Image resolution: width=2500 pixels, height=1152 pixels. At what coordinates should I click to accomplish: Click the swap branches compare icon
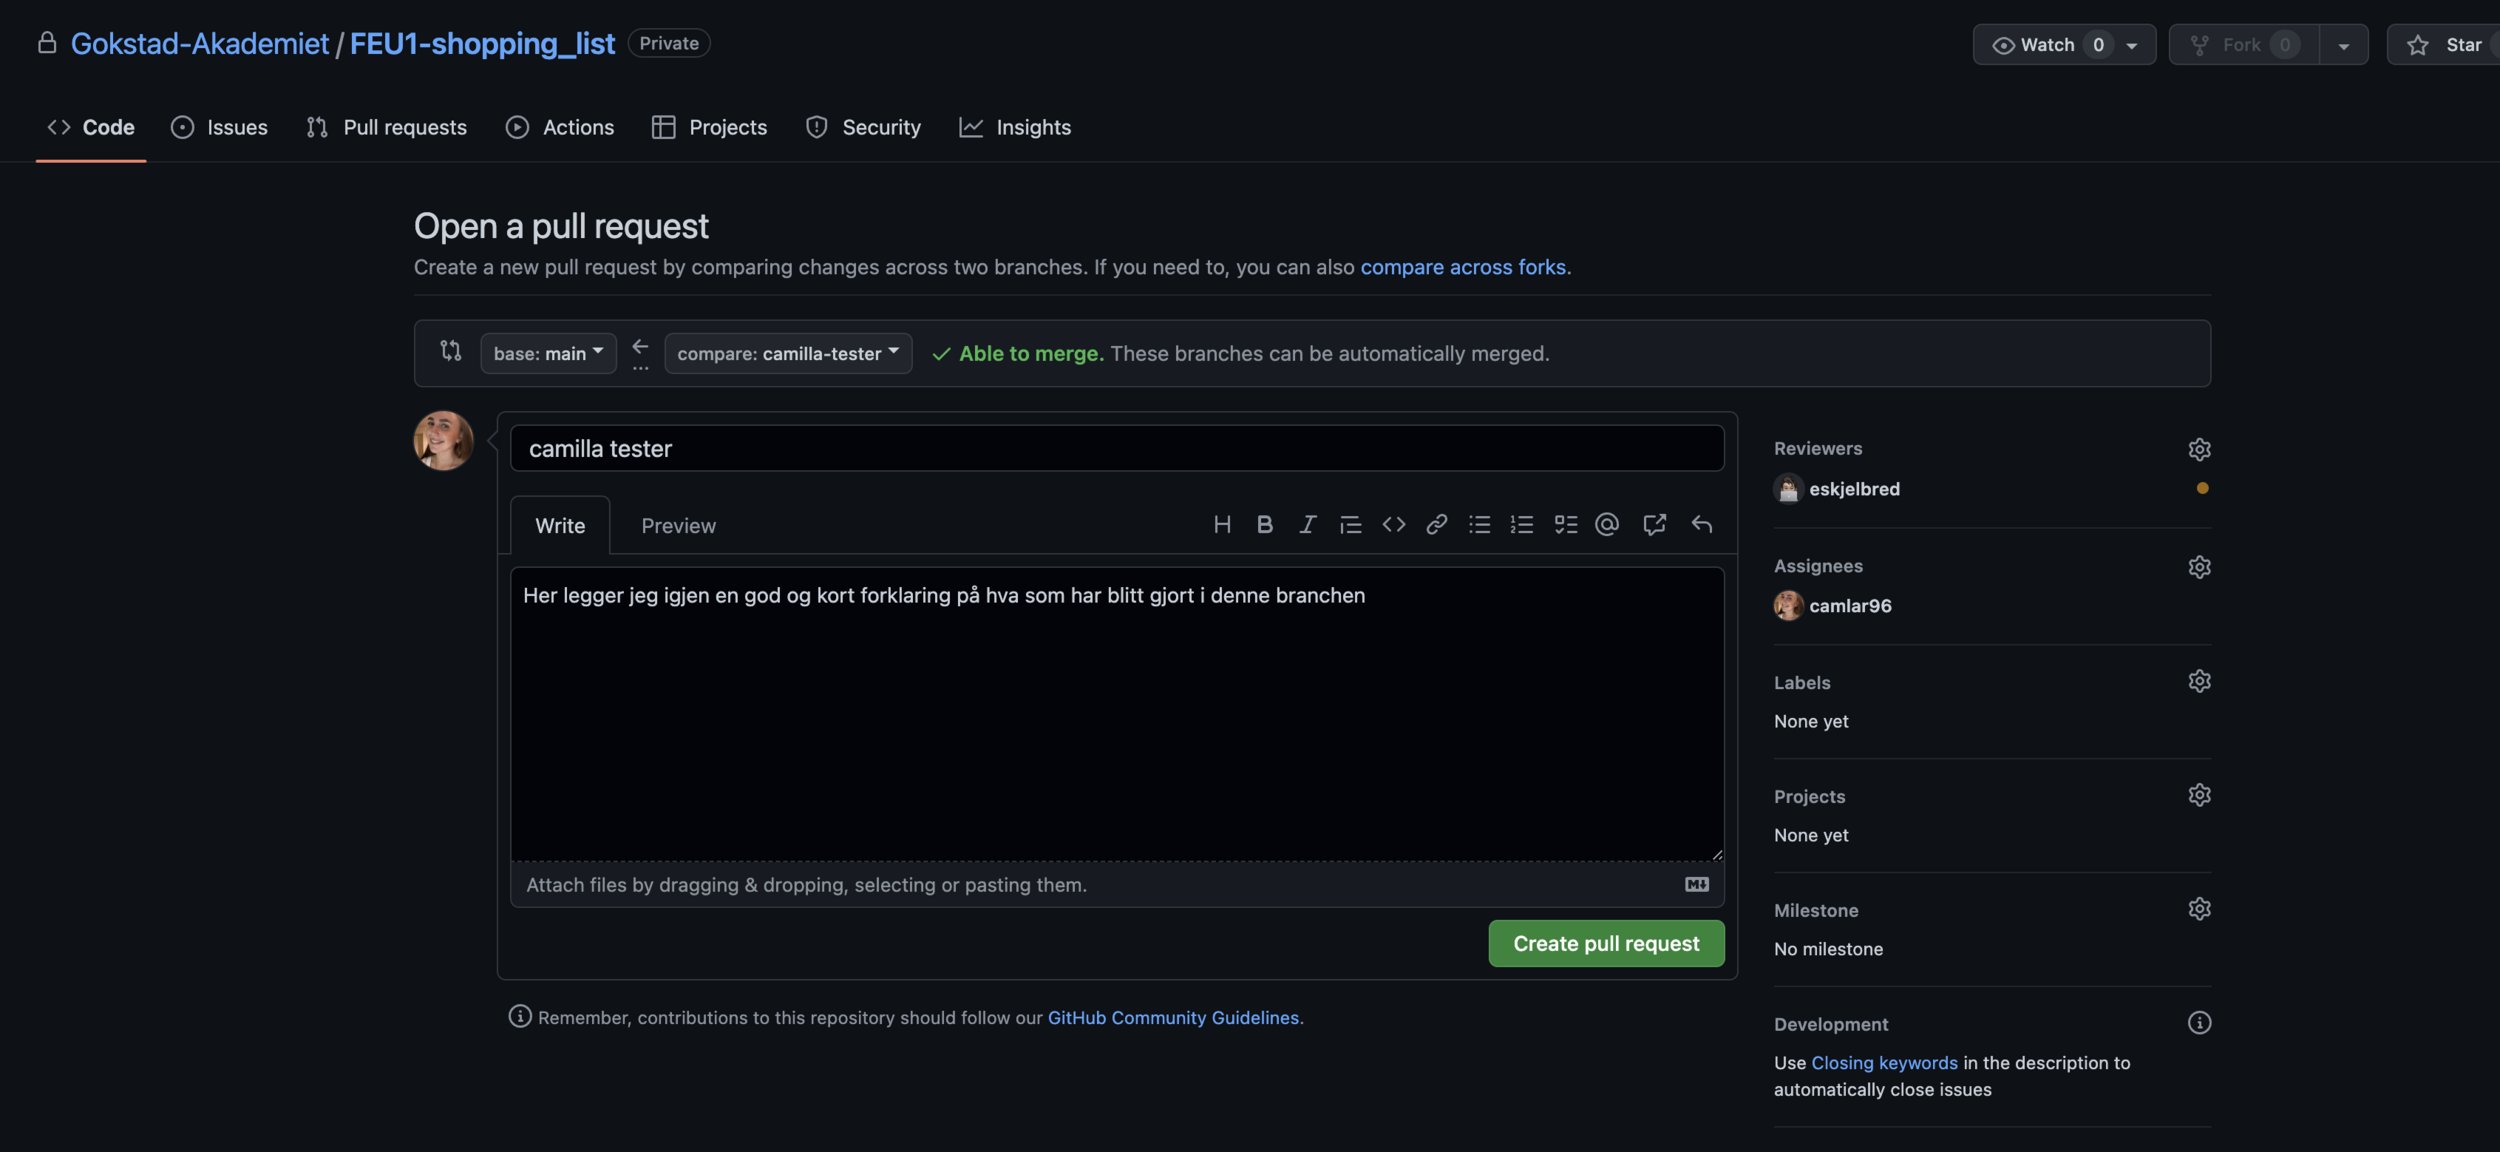[x=451, y=352]
